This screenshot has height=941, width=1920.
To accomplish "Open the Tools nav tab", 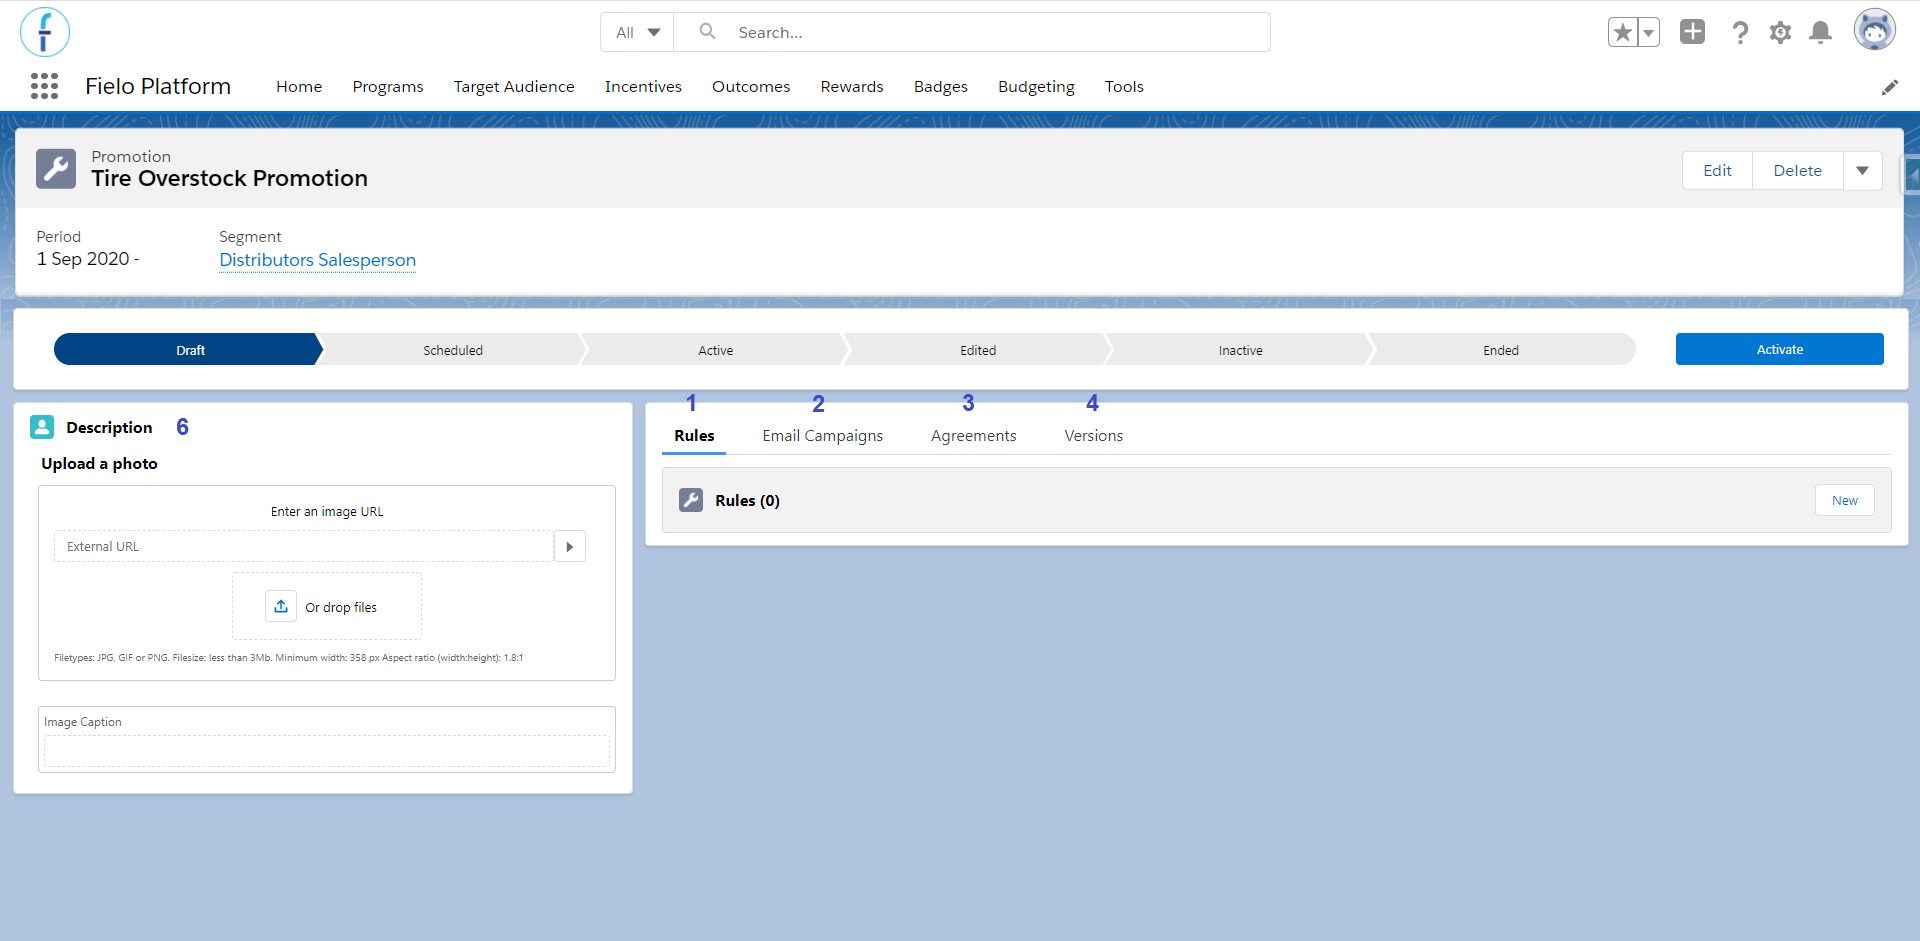I will pyautogui.click(x=1124, y=87).
